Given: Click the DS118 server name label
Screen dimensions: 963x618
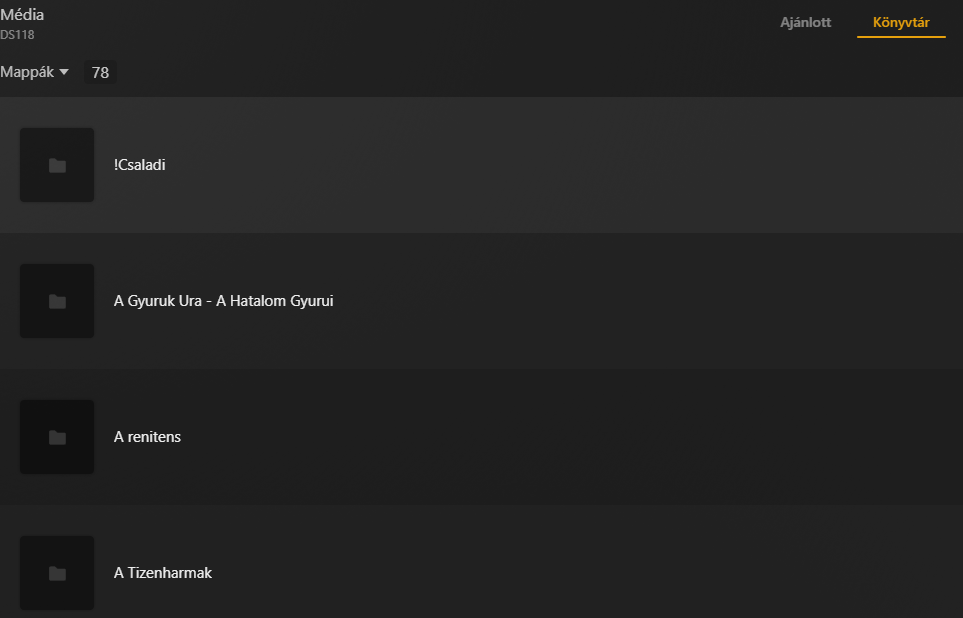Looking at the screenshot, I should coord(18,35).
